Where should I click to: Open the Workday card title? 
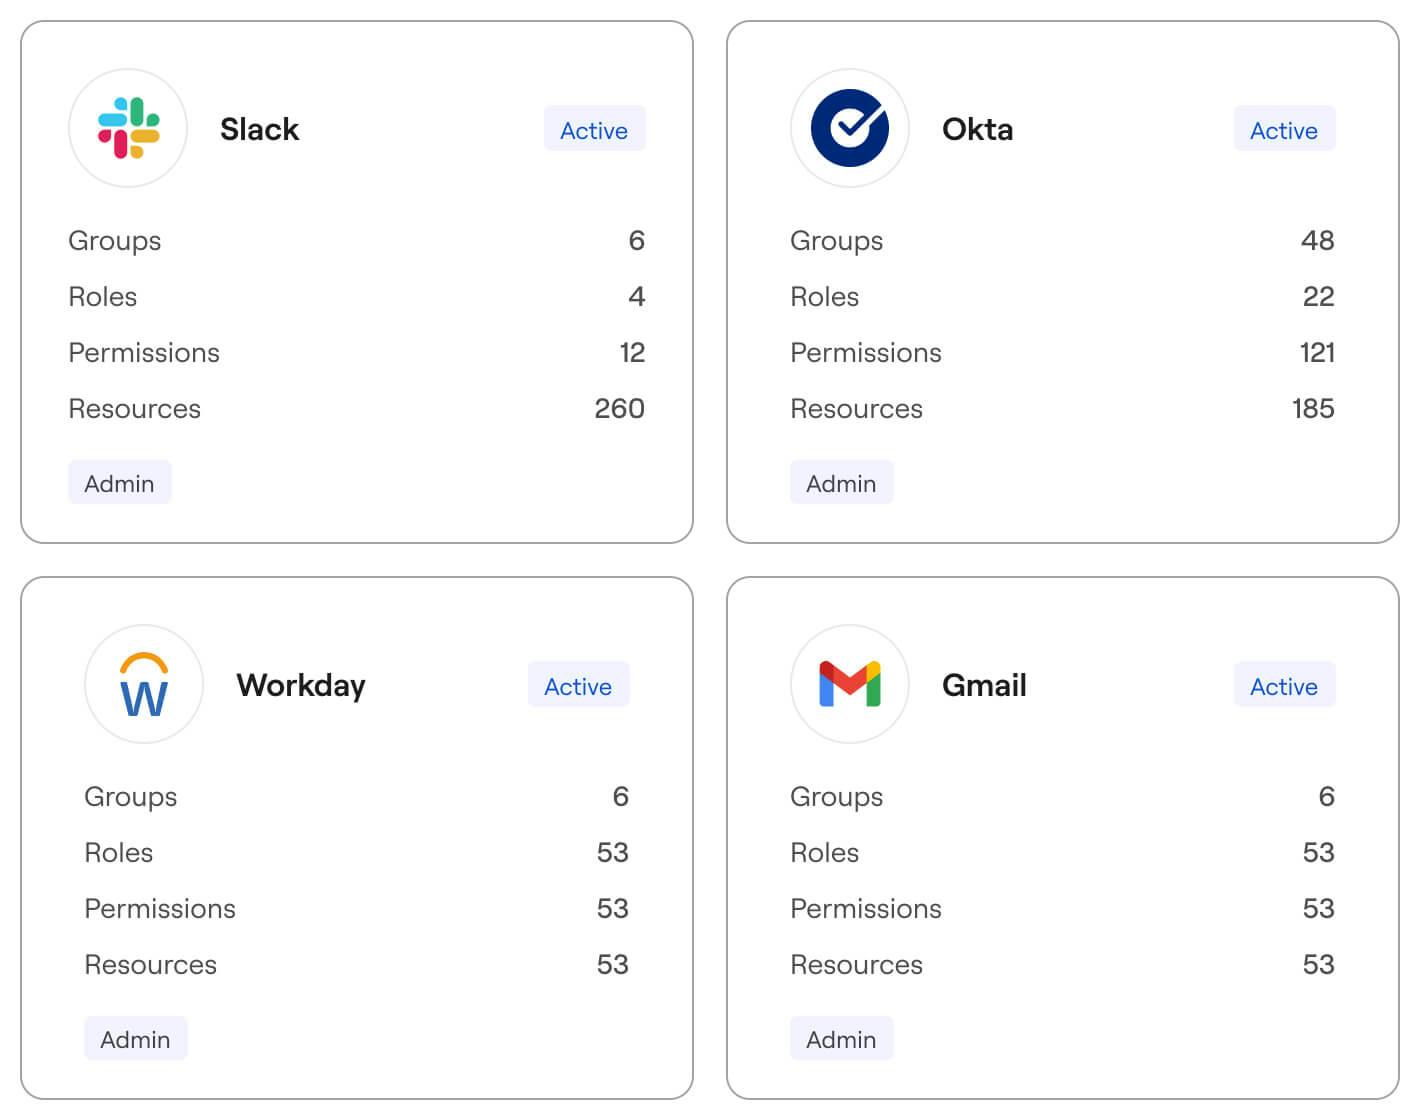click(x=300, y=685)
